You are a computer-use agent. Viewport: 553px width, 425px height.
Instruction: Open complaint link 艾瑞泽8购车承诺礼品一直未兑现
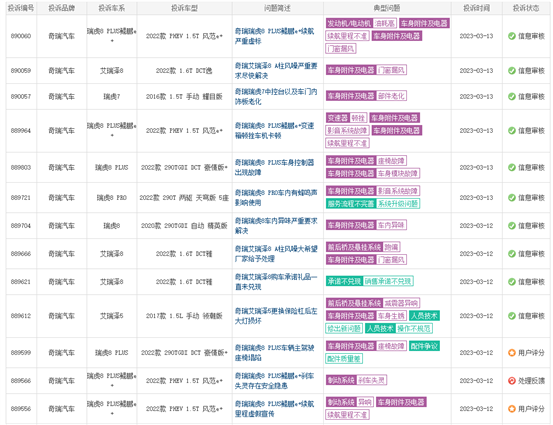[x=276, y=281]
